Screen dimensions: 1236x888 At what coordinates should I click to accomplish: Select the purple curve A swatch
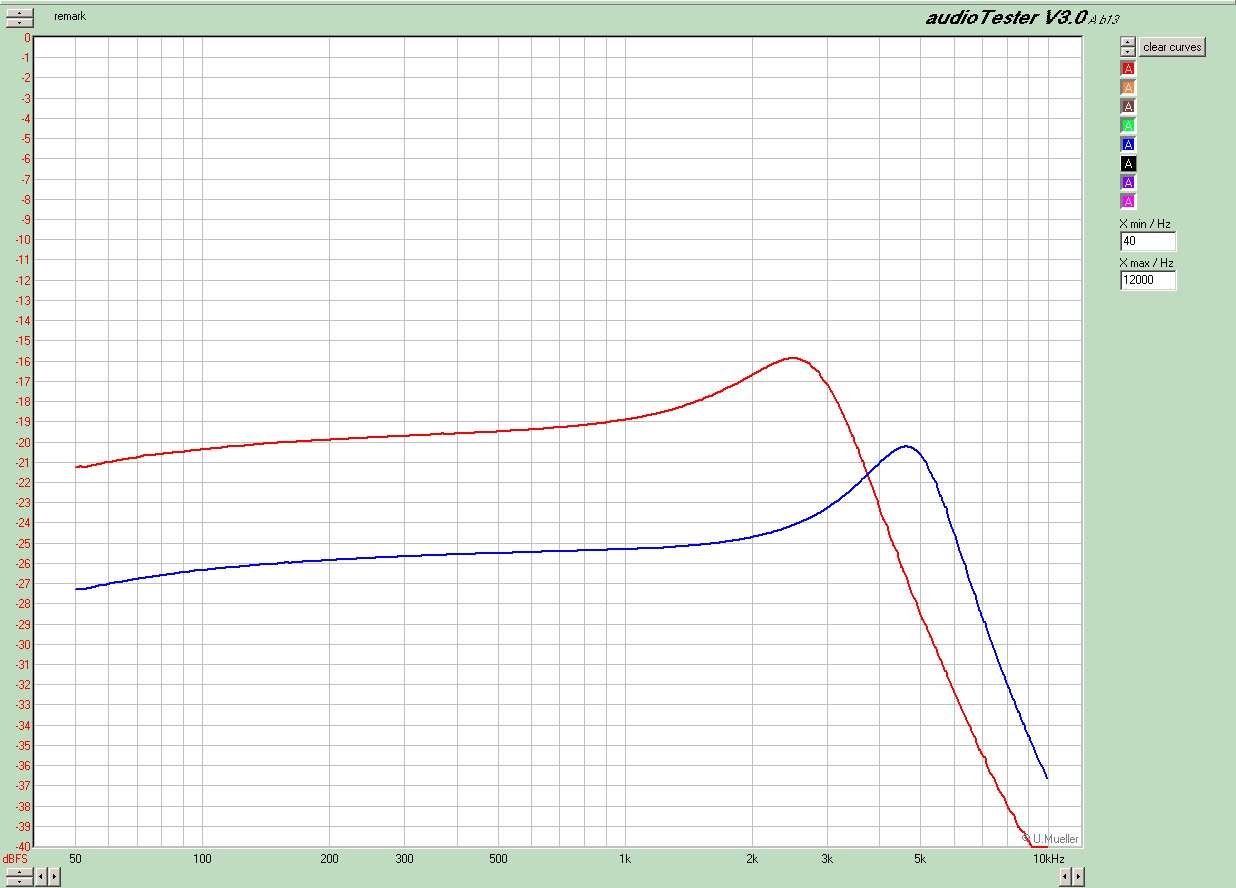click(1128, 182)
